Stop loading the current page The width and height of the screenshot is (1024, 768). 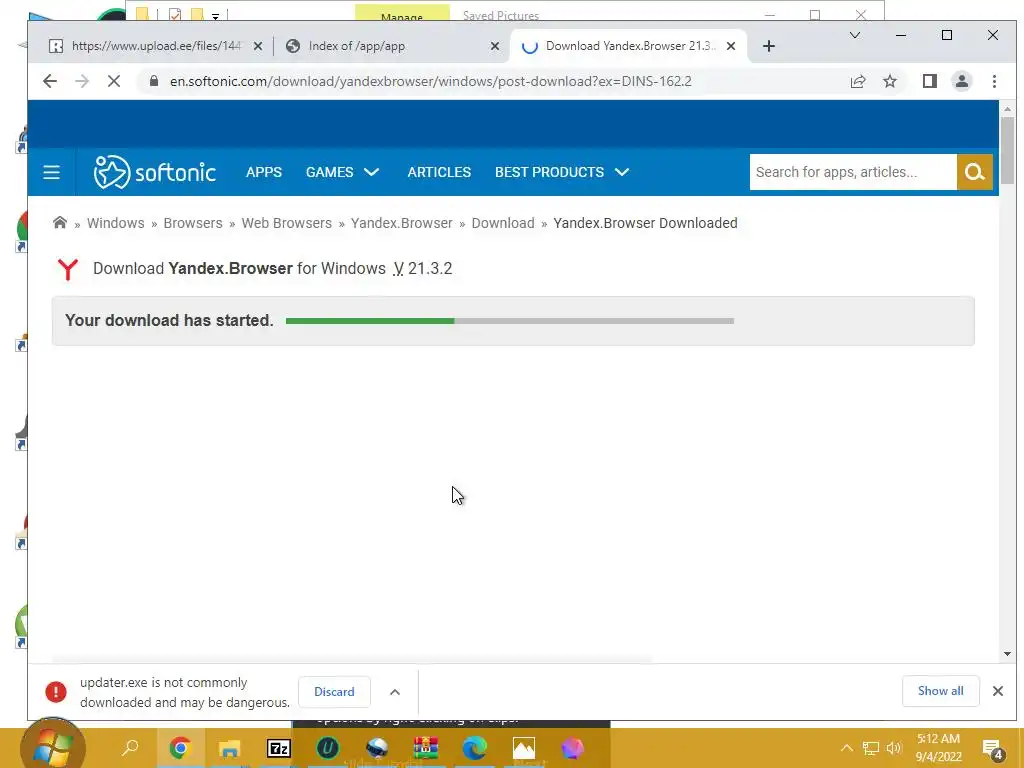click(x=114, y=81)
